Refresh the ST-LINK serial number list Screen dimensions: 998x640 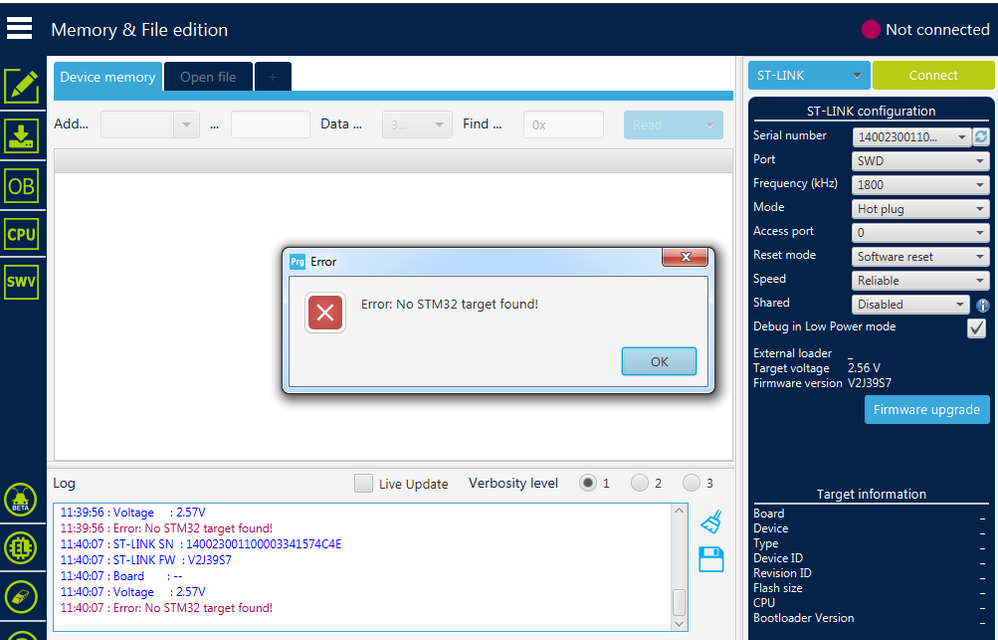[981, 136]
